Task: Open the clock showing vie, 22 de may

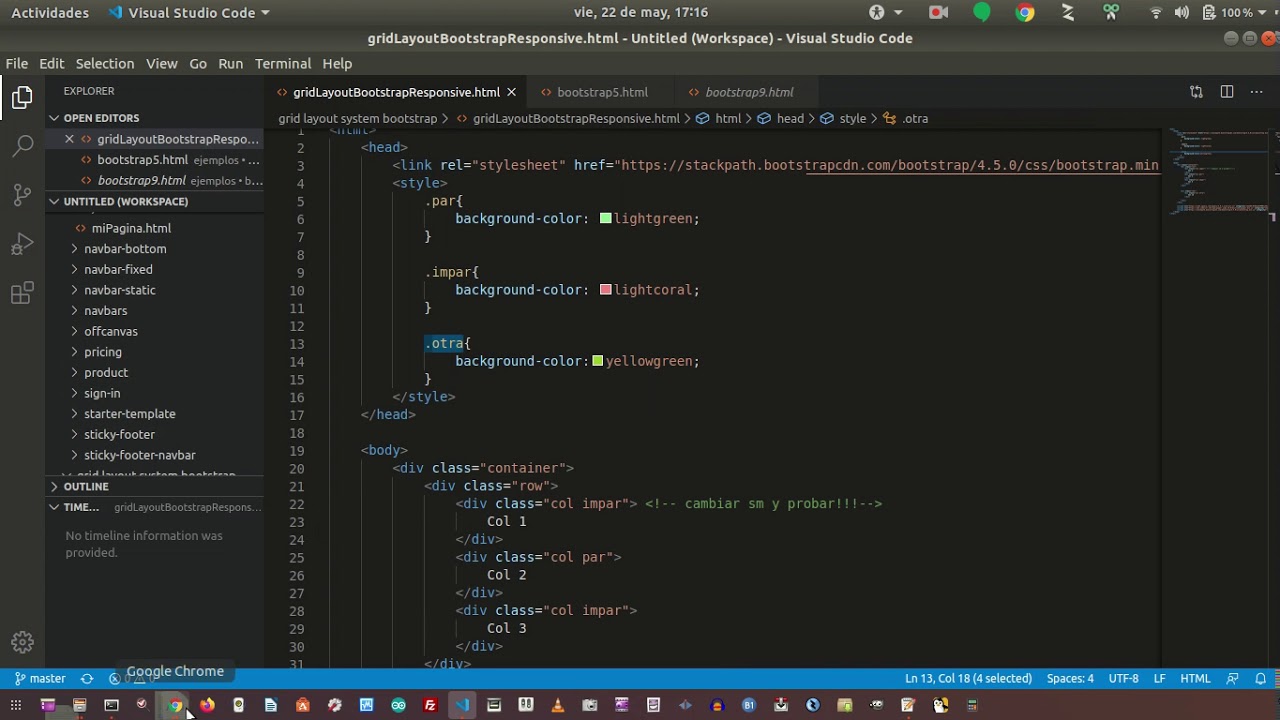Action: pos(641,12)
